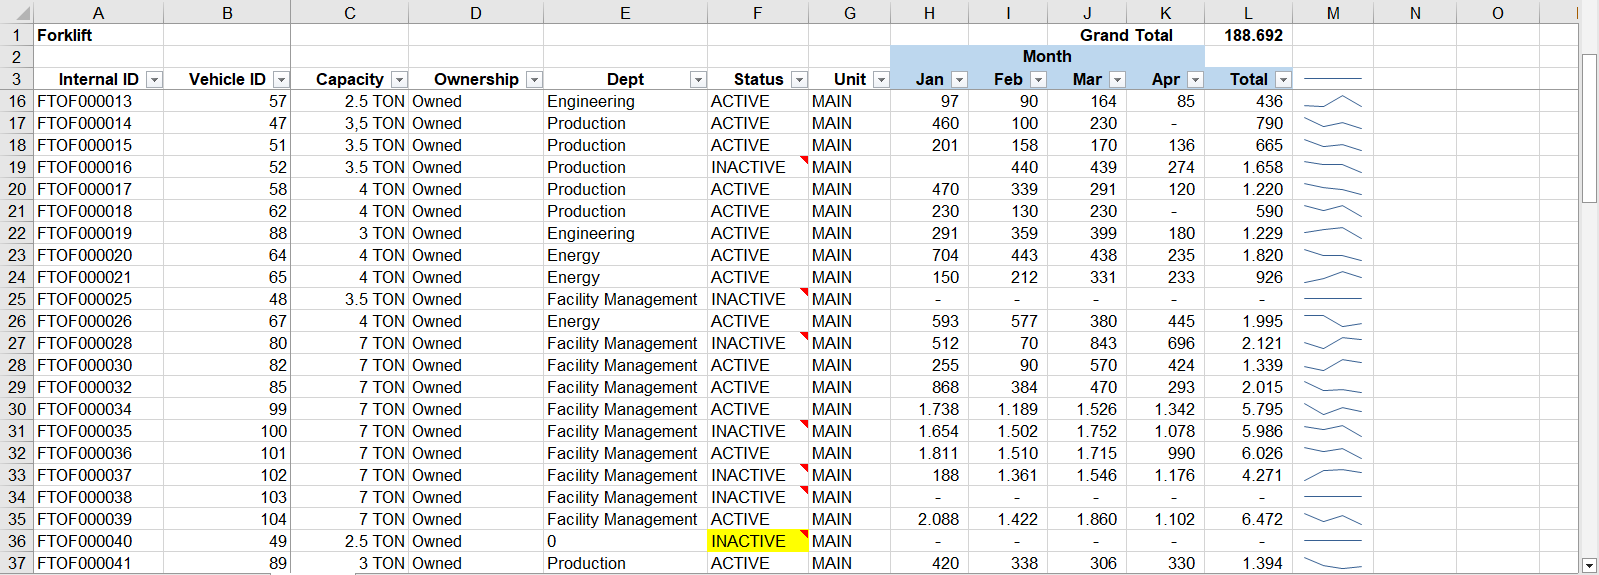Select Vehicle ID cell 88
Image resolution: width=1599 pixels, height=575 pixels.
(x=227, y=233)
